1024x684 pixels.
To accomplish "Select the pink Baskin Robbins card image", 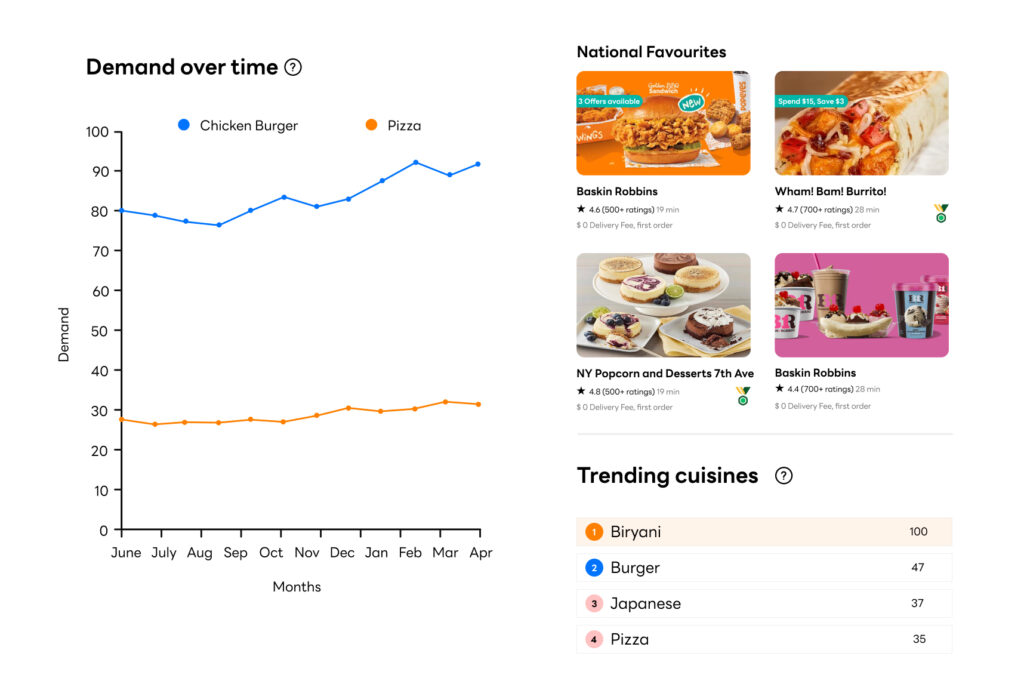I will click(x=861, y=305).
